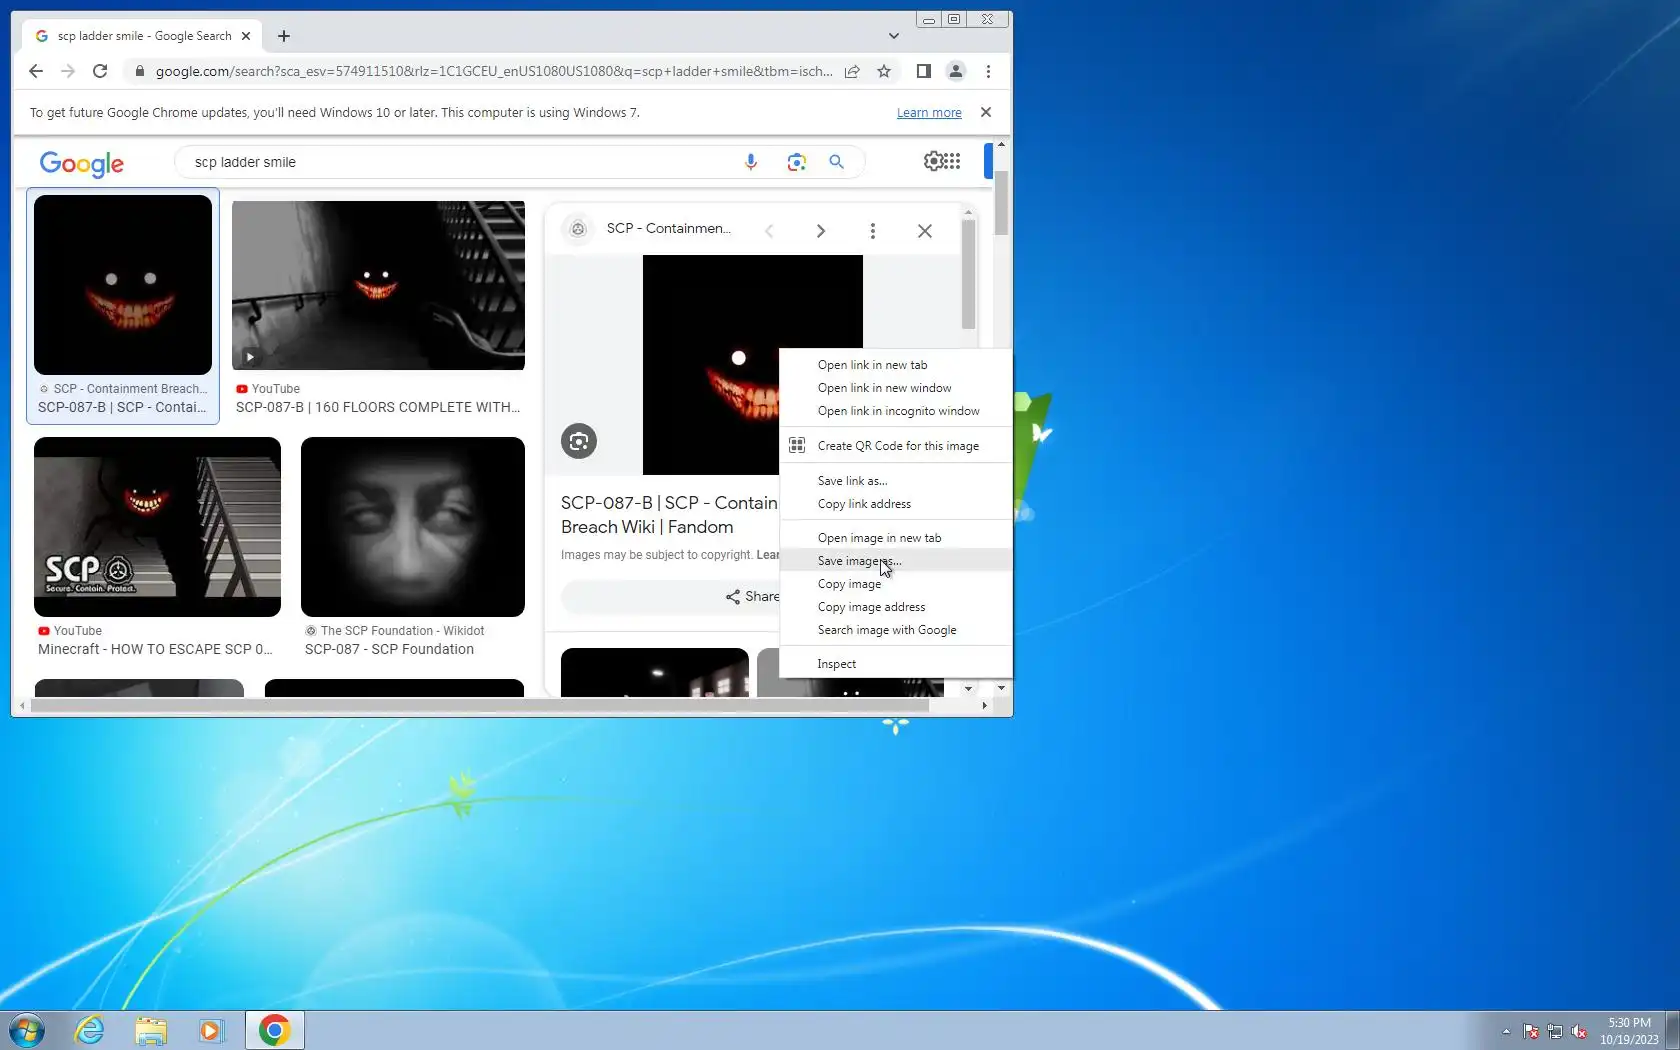
Task: Open the Chrome three-dot menu
Action: [988, 71]
